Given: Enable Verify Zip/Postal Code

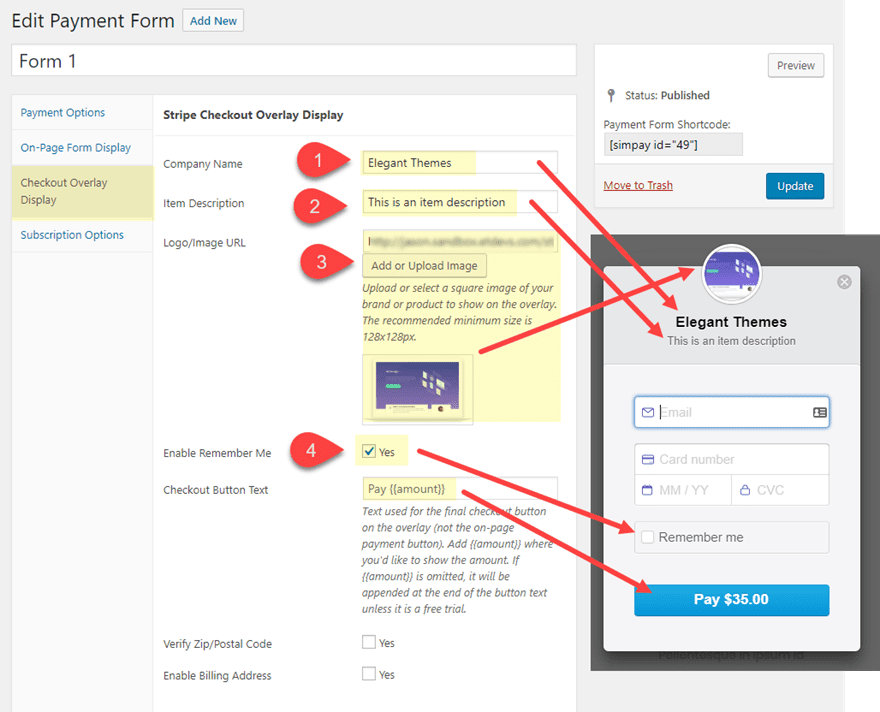Looking at the screenshot, I should (370, 642).
